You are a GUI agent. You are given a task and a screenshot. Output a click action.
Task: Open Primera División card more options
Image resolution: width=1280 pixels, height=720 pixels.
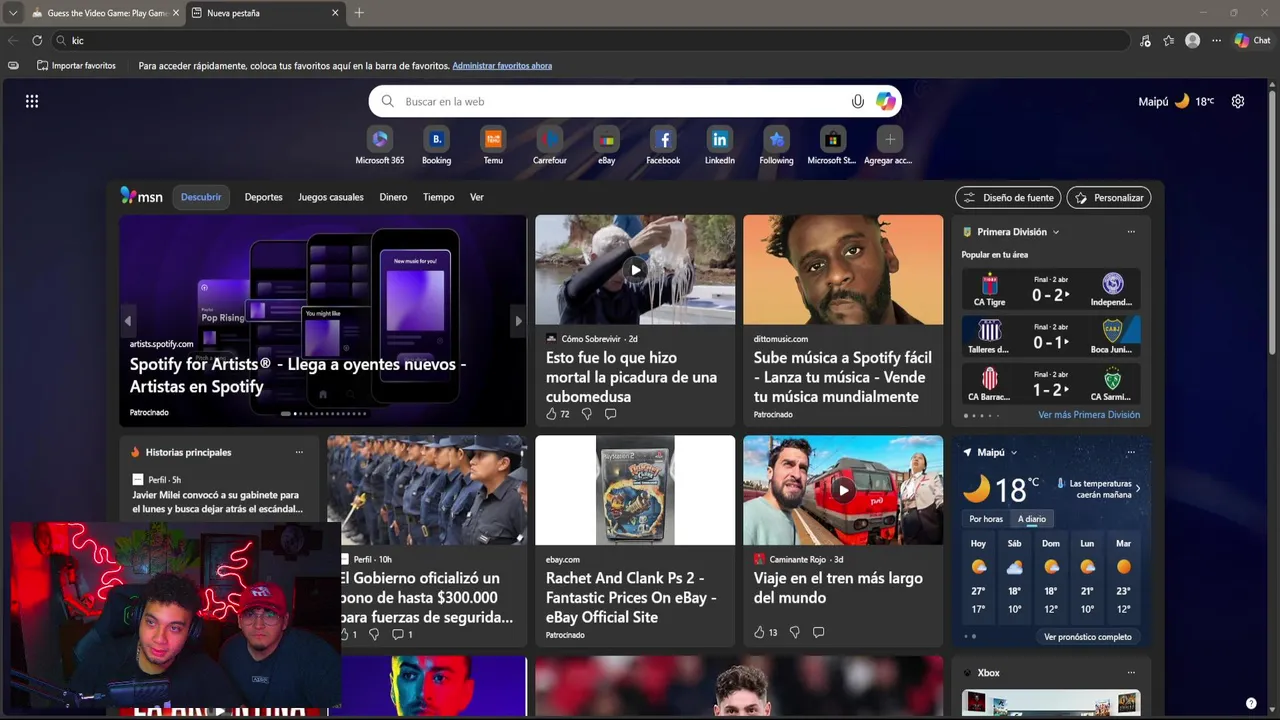1131,232
